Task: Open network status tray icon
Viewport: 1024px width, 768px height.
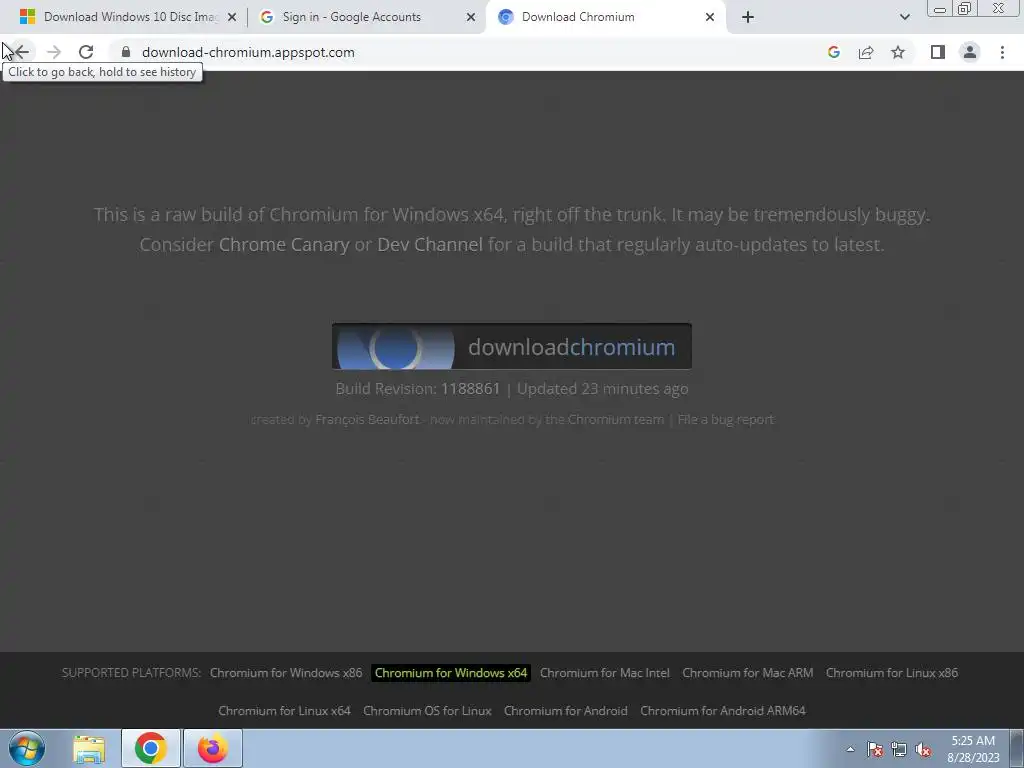Action: (x=899, y=749)
